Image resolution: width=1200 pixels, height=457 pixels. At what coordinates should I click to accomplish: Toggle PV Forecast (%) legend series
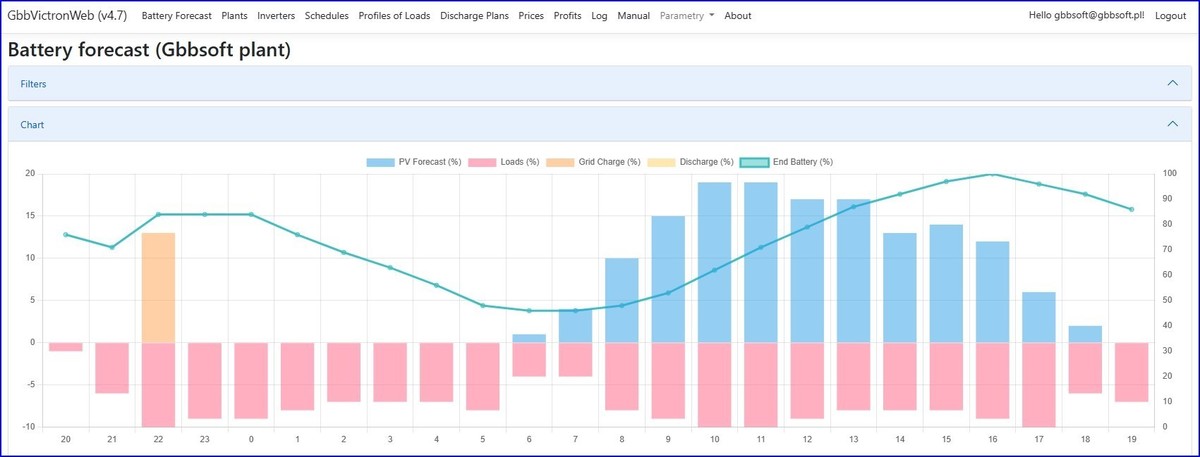(x=413, y=162)
